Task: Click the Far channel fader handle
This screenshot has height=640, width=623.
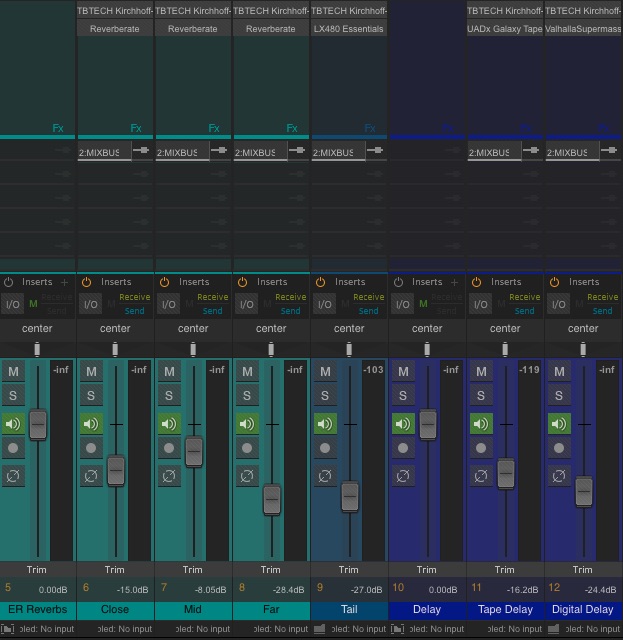Action: [271, 499]
